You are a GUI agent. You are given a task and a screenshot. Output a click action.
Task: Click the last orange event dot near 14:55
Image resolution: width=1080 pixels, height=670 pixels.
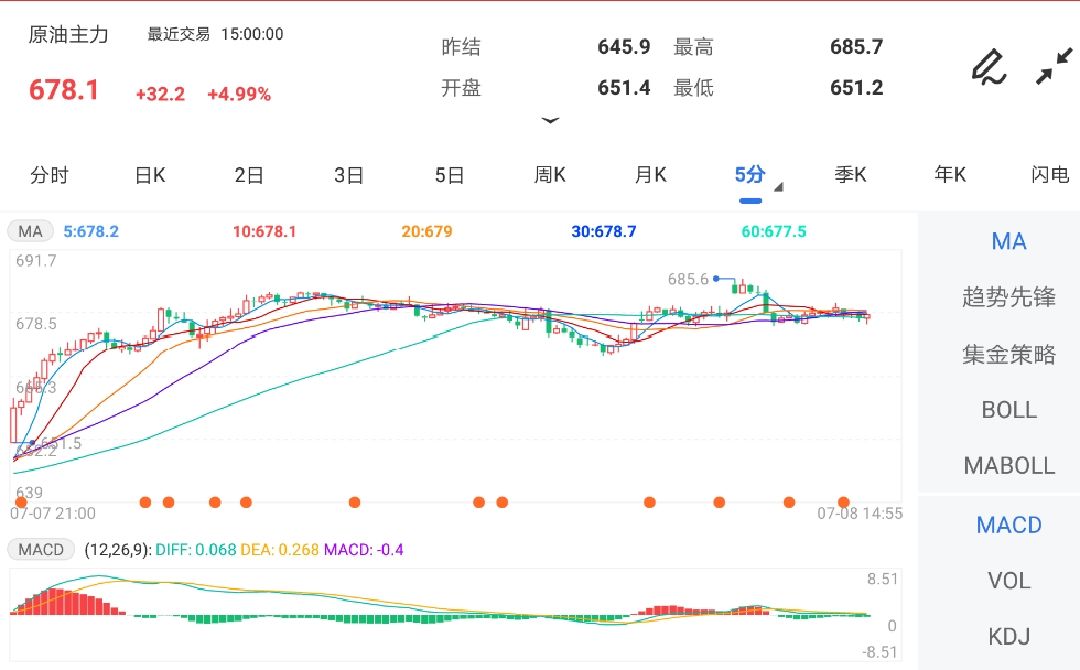844,502
